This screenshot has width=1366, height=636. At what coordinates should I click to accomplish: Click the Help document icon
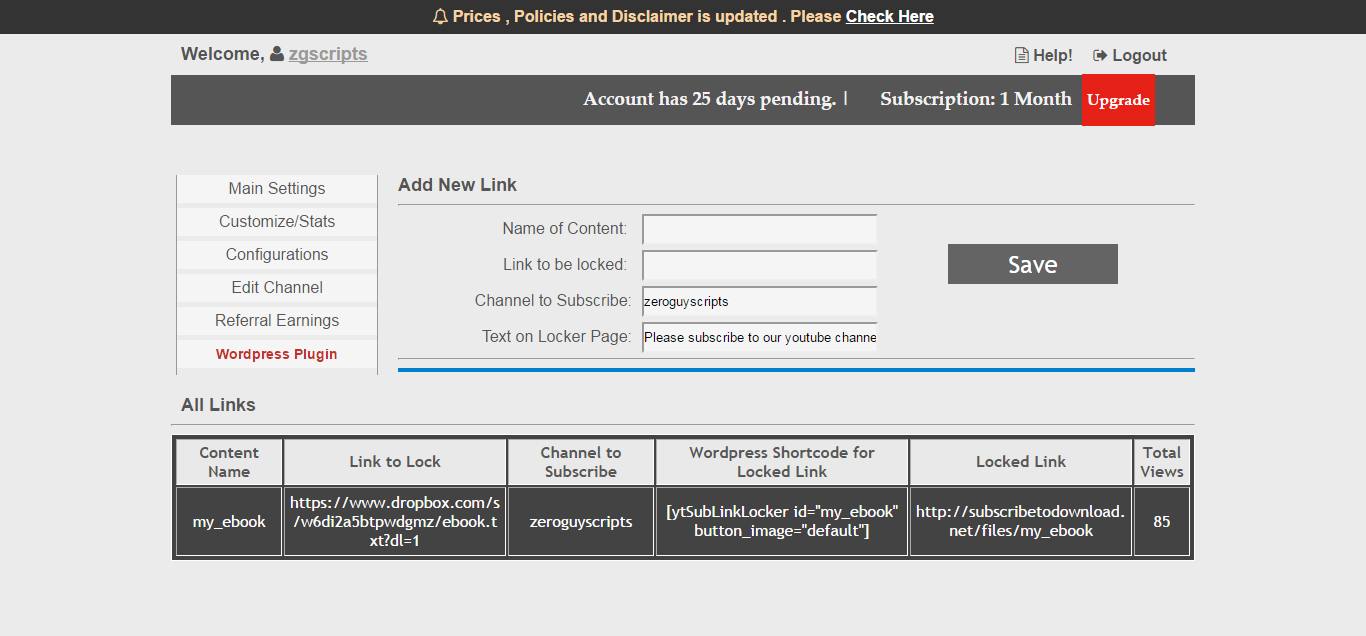pos(1021,56)
